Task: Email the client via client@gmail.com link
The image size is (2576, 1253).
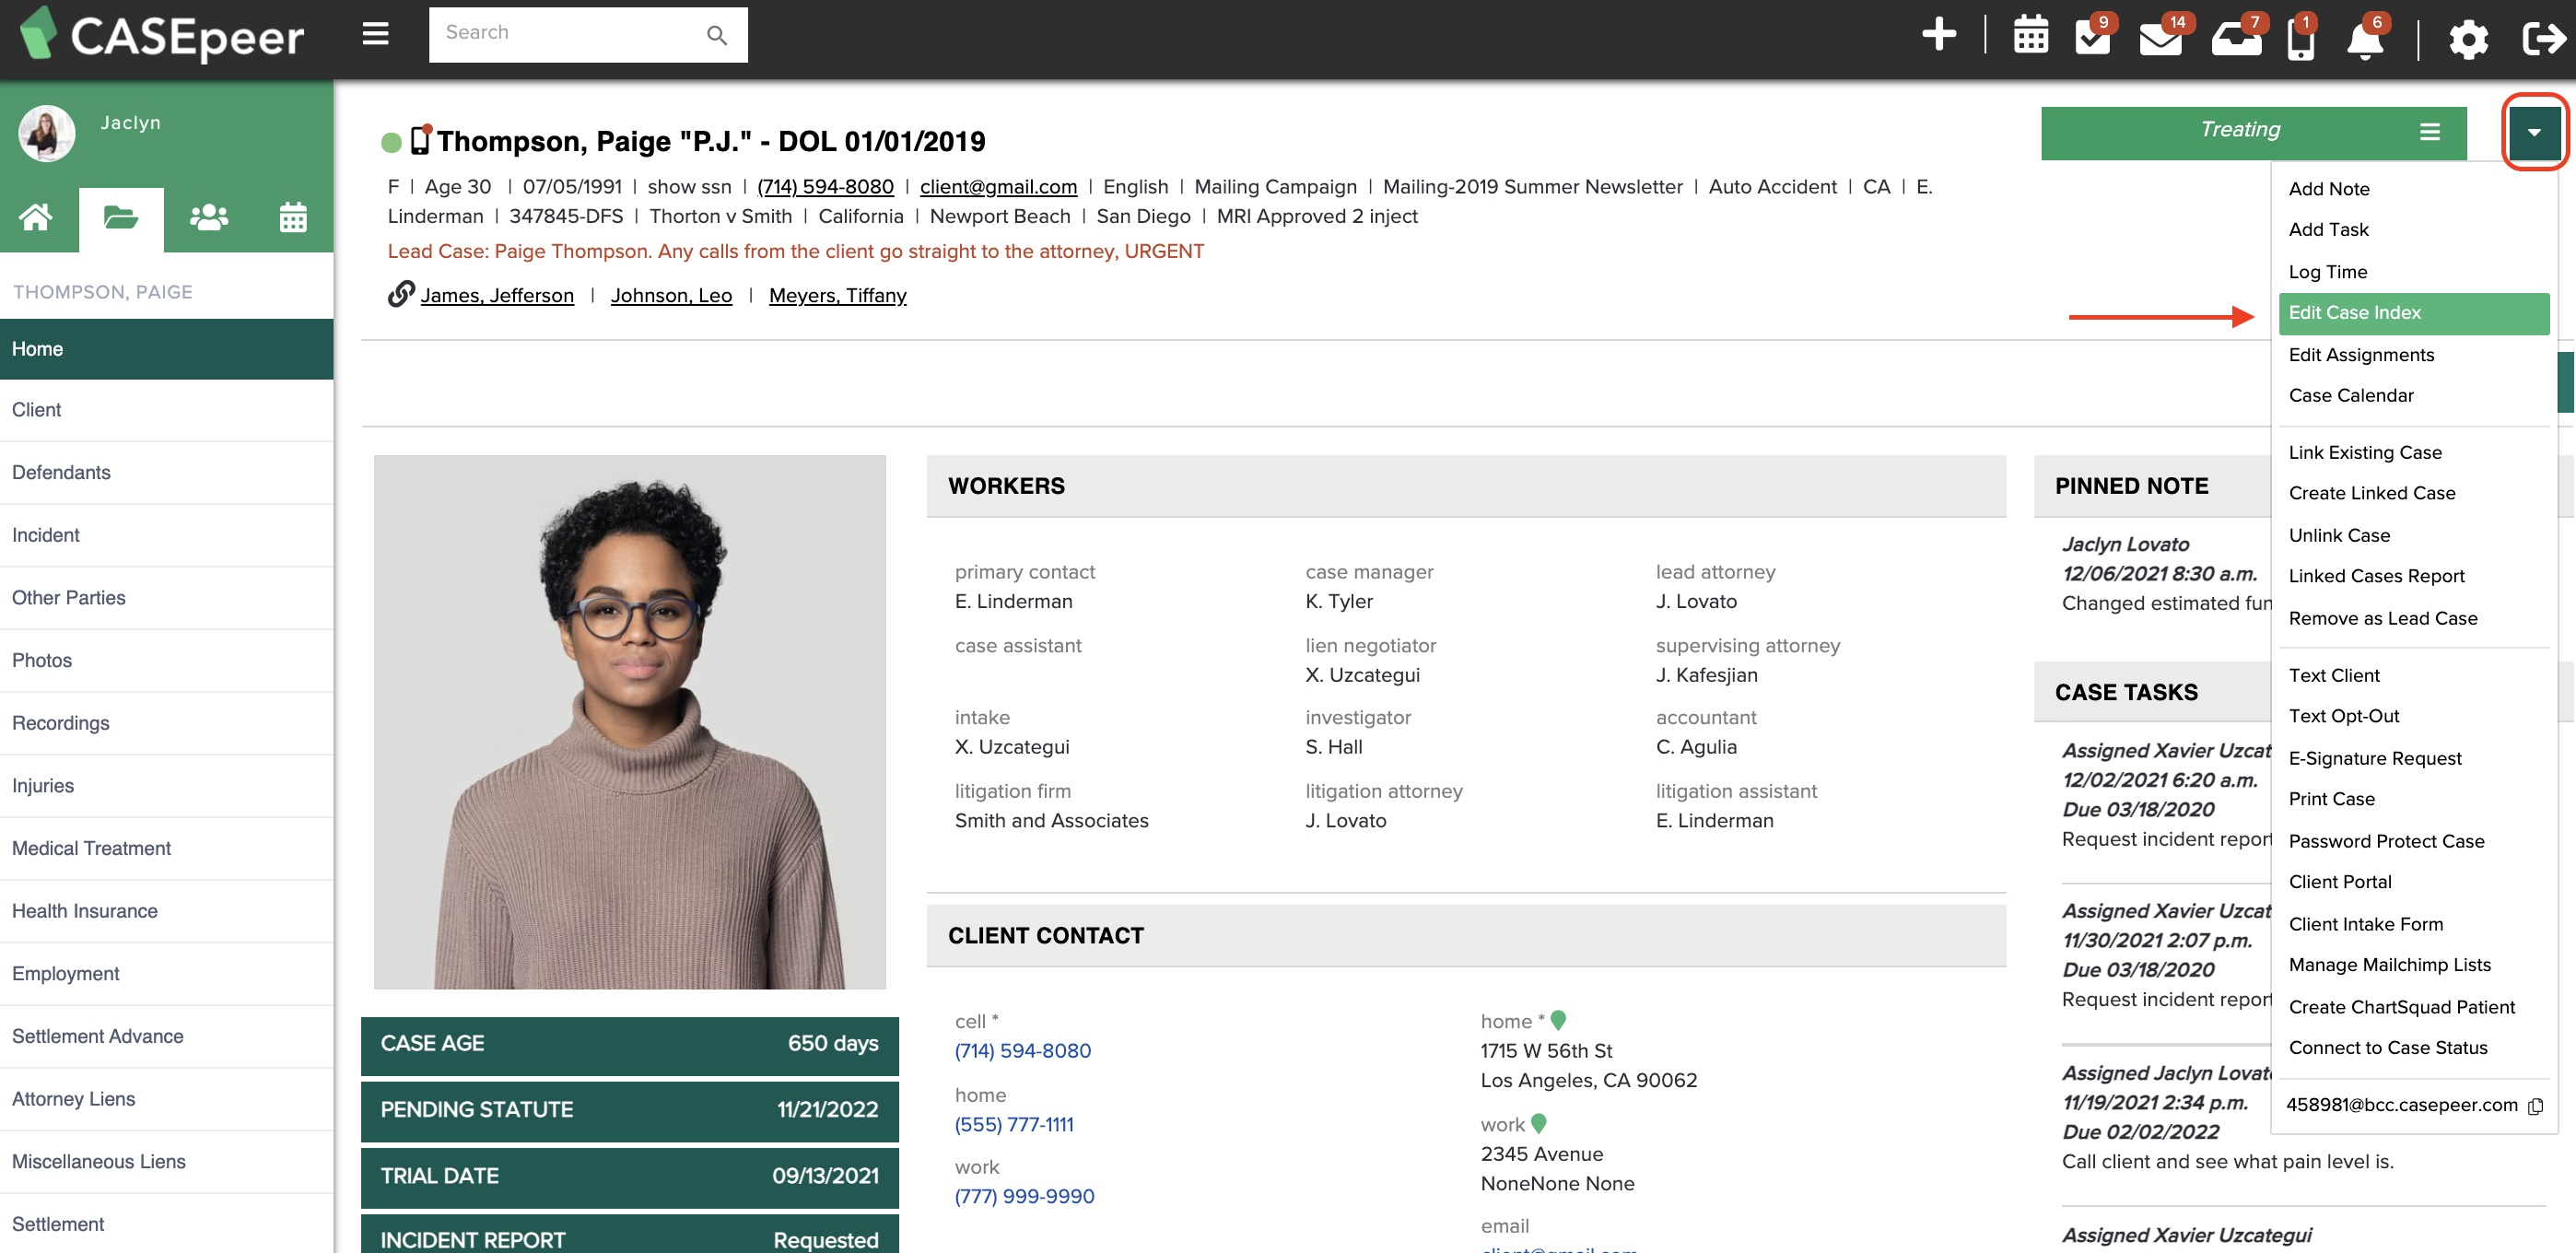Action: click(x=997, y=186)
